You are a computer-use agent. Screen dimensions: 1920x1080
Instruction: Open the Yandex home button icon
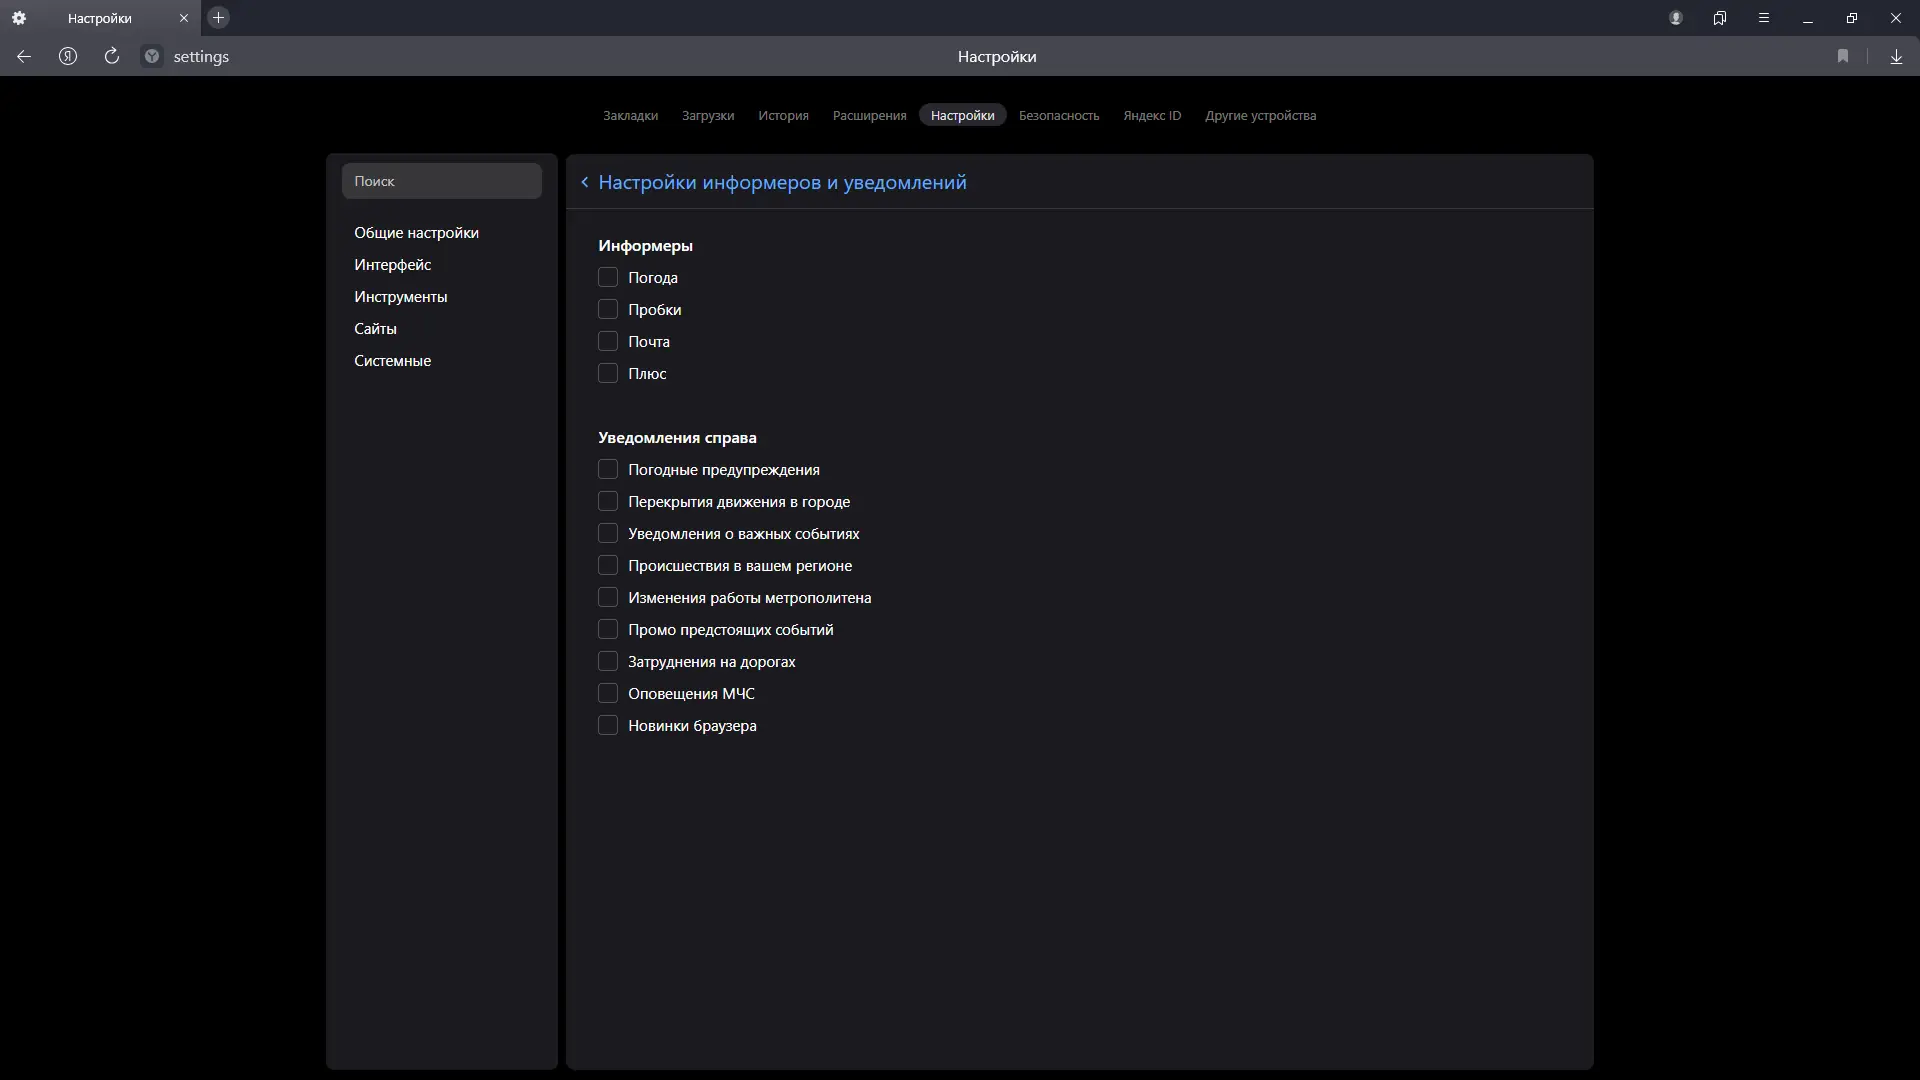68,57
